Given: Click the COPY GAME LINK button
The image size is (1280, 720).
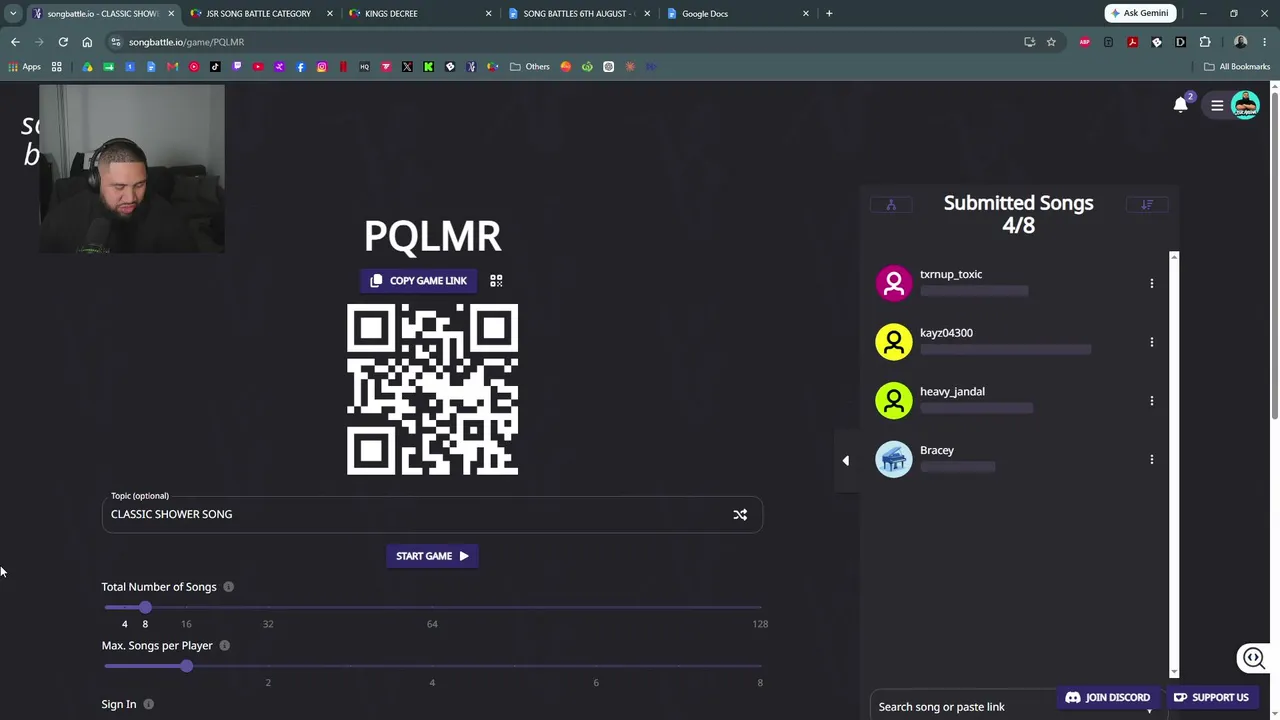Looking at the screenshot, I should 419,281.
